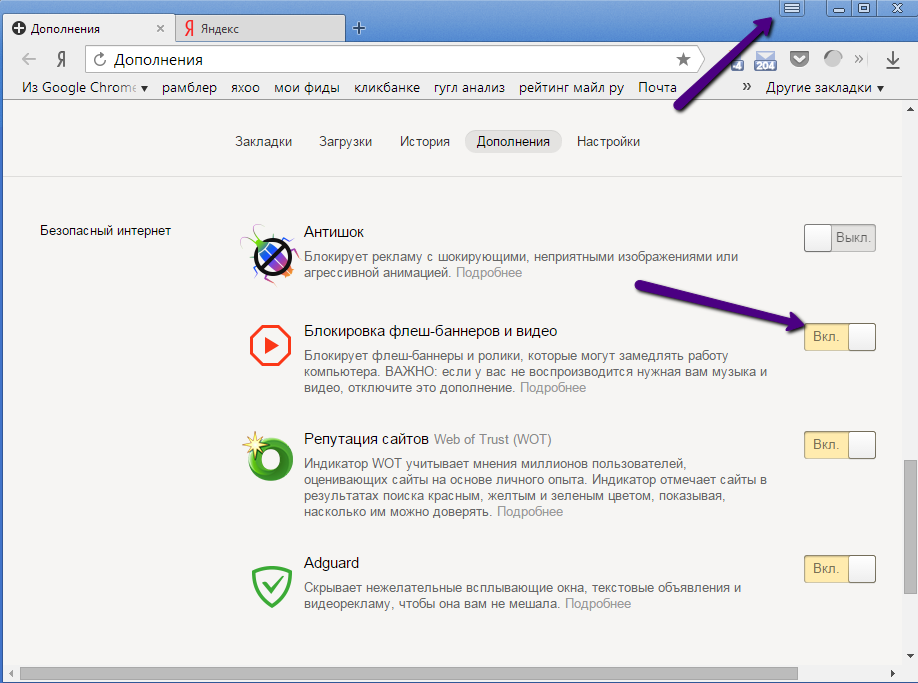Open the 'рейтинг майл ру' bookmark

(x=571, y=88)
